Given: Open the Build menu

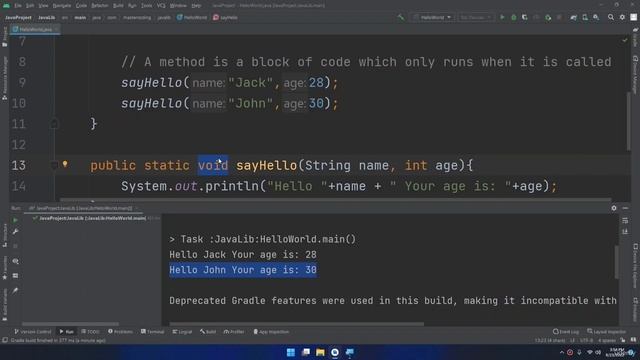Looking at the screenshot, I should (x=118, y=6).
